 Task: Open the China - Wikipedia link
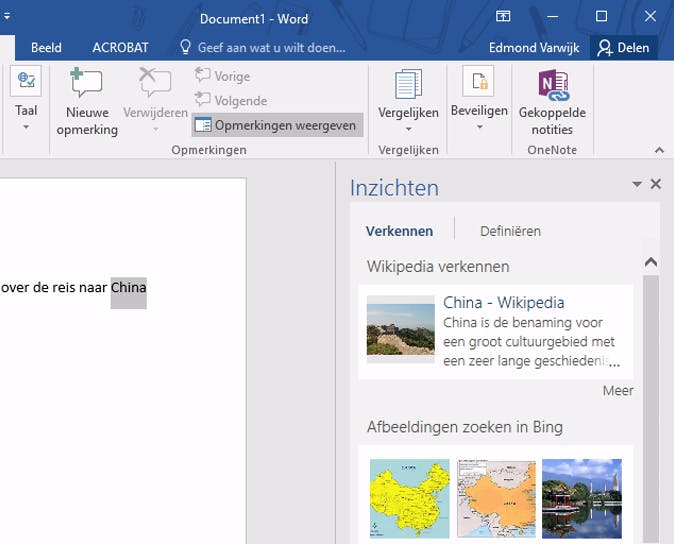tap(503, 303)
